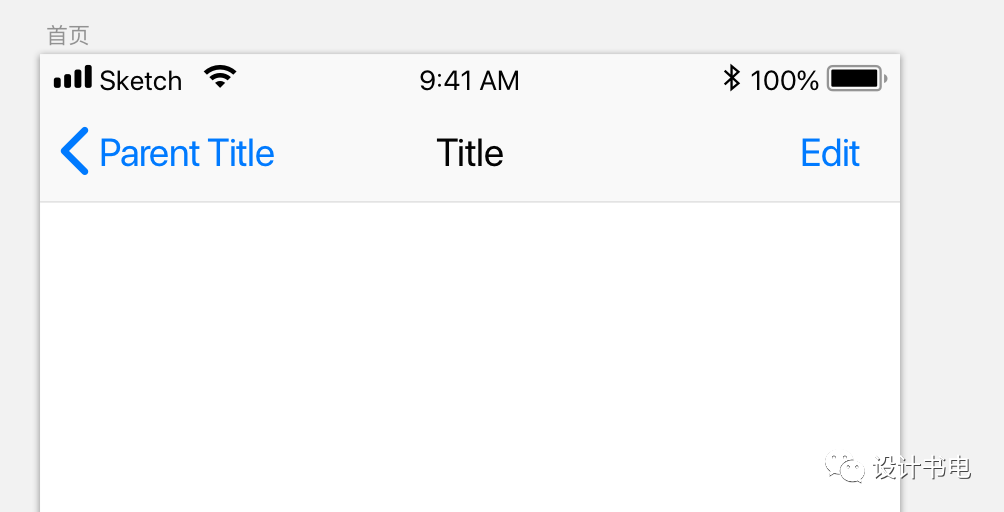
Task: Select the 首页 artboard label
Action: tap(68, 36)
